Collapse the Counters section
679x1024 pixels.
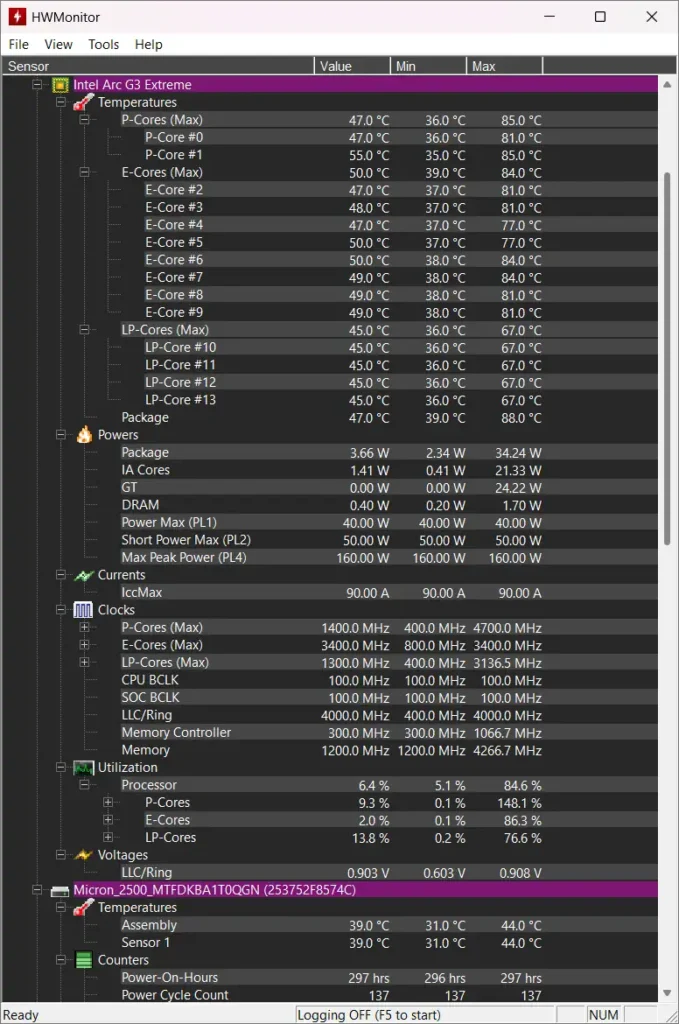tap(61, 960)
